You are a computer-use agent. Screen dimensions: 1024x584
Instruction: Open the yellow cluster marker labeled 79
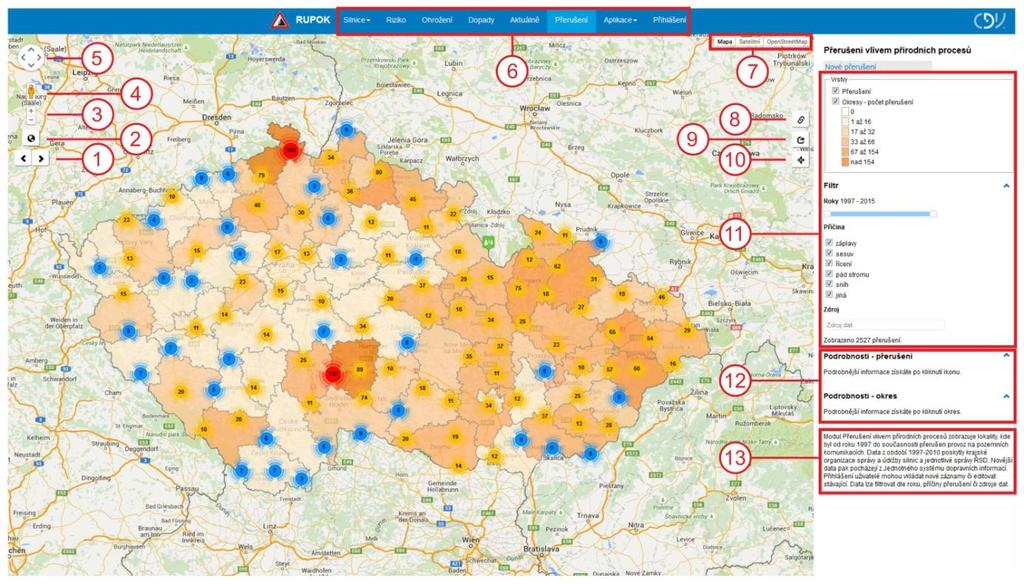click(261, 175)
